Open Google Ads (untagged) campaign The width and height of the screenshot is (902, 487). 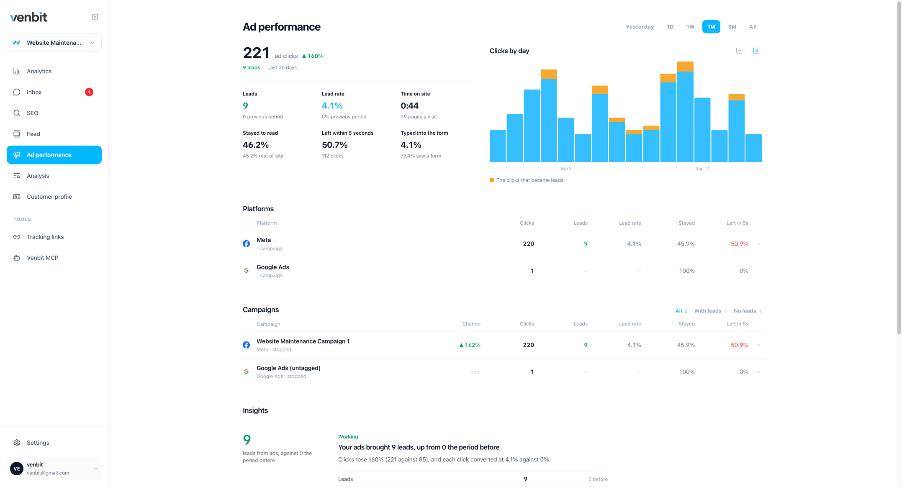(x=504, y=372)
